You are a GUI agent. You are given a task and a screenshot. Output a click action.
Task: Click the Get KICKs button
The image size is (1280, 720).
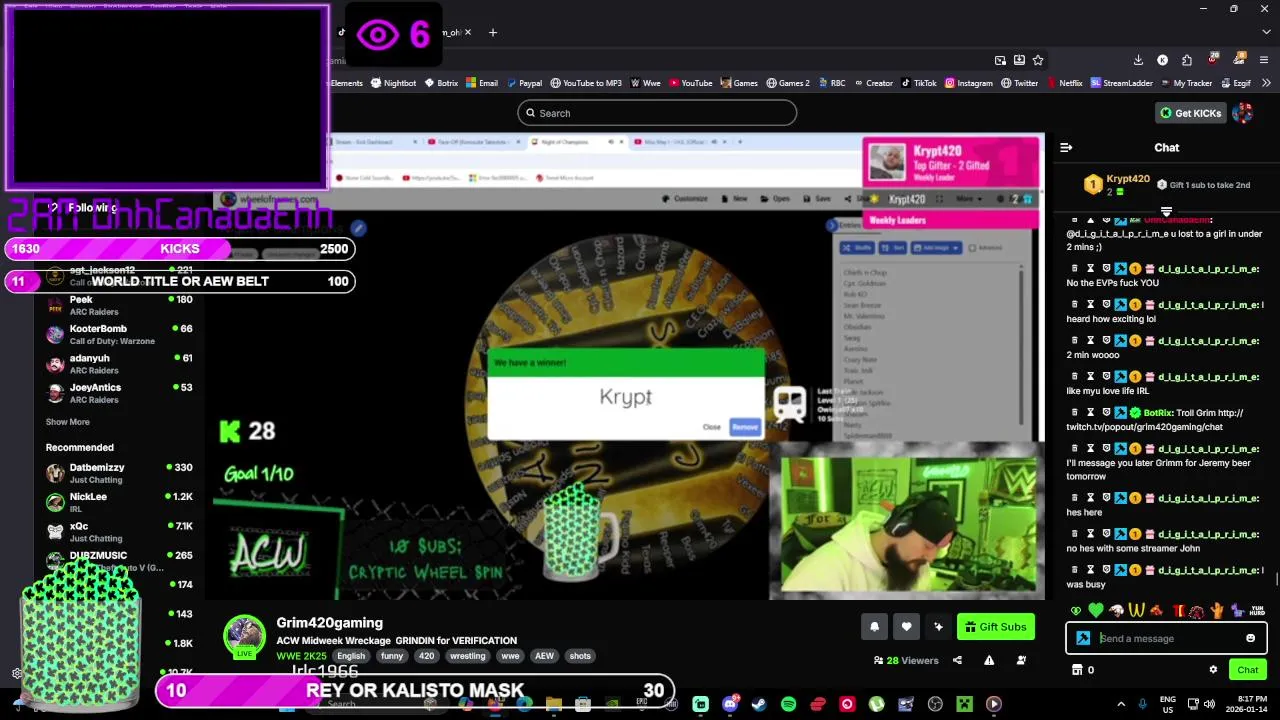1190,113
